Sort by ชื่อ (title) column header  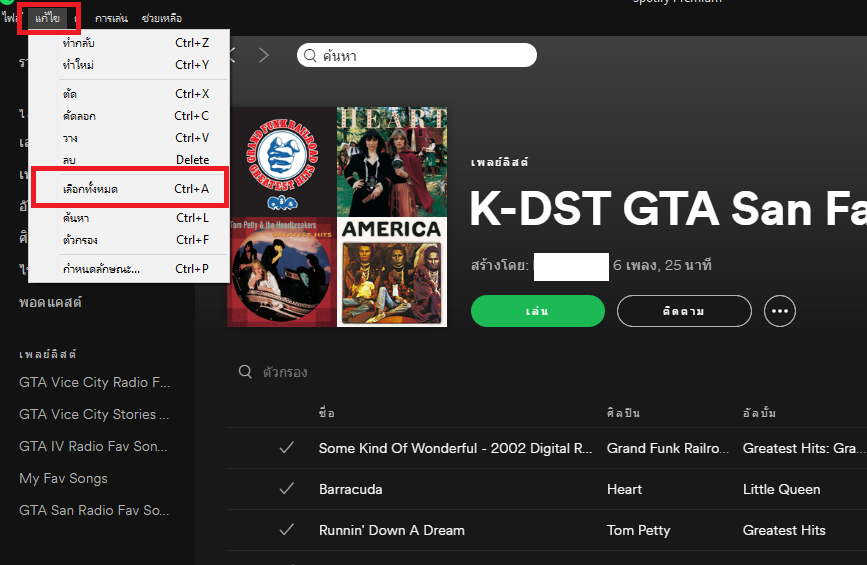(326, 413)
